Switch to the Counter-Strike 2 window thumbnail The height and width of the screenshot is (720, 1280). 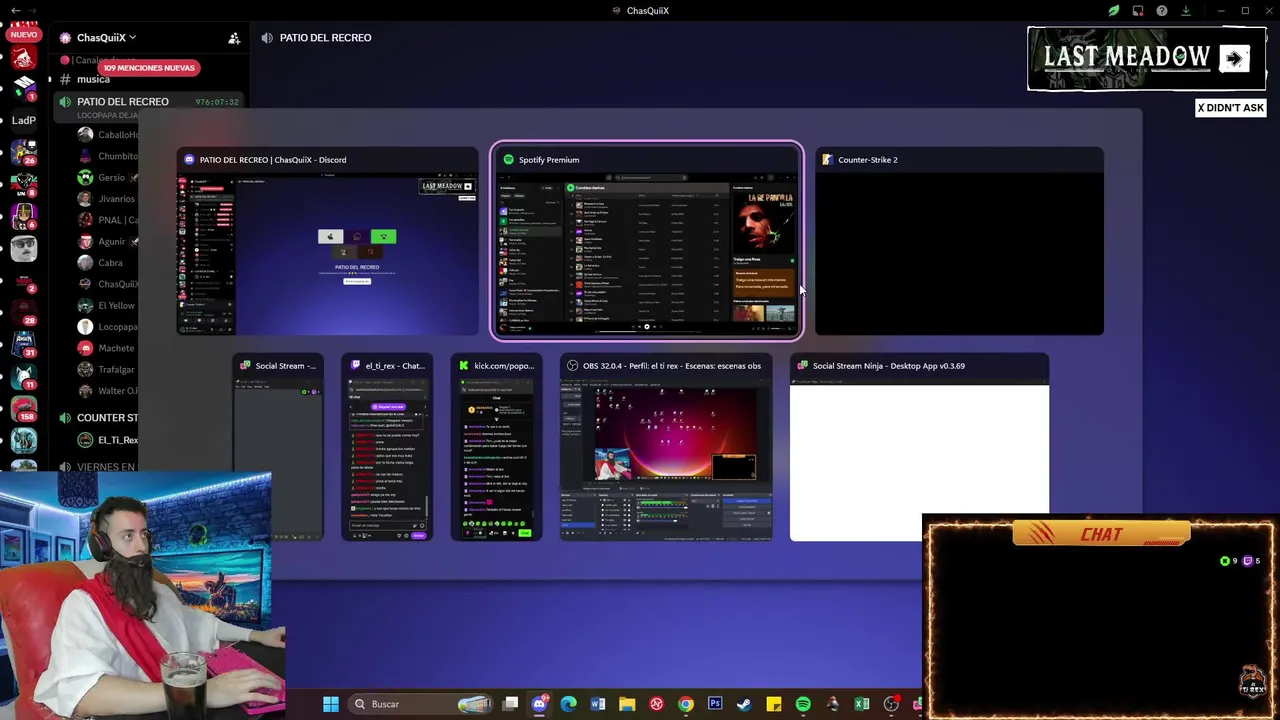pos(959,241)
